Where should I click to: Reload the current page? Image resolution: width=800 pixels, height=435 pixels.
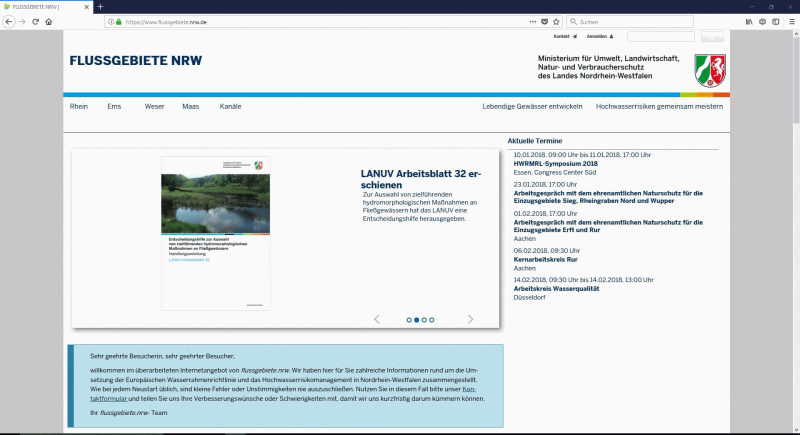tap(35, 22)
